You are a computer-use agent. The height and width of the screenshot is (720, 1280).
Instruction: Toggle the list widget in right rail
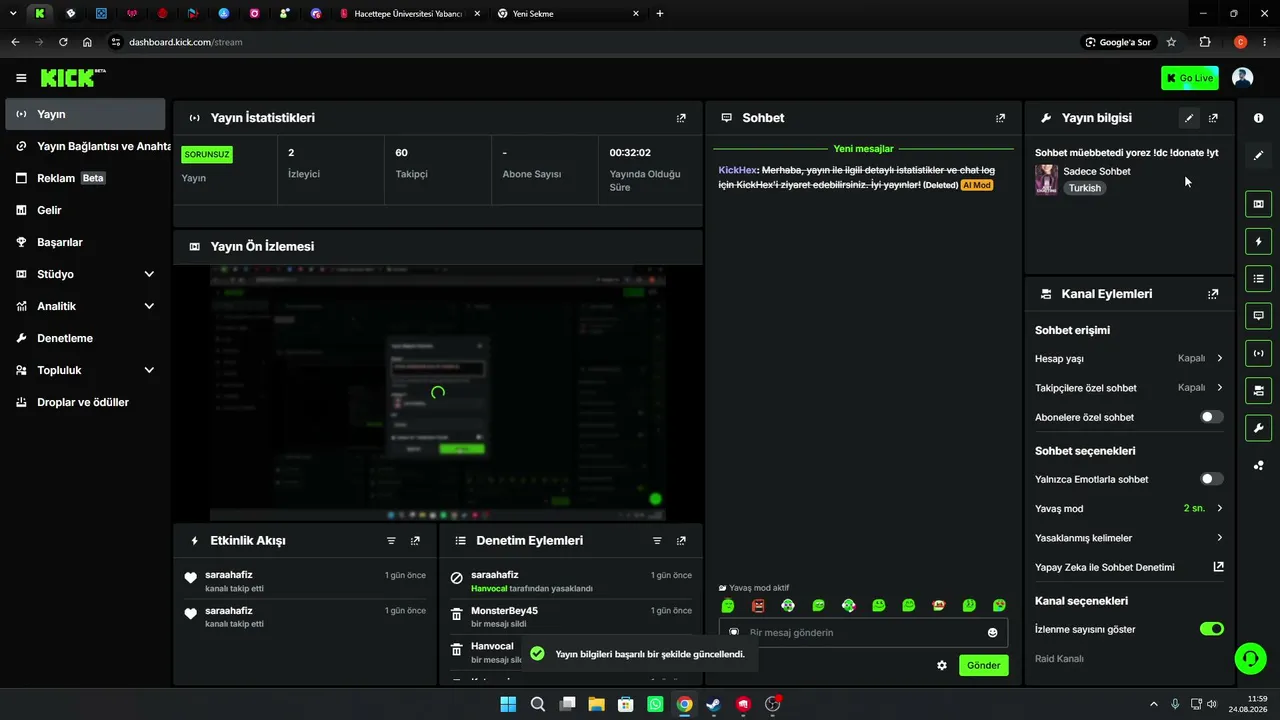coord(1258,279)
